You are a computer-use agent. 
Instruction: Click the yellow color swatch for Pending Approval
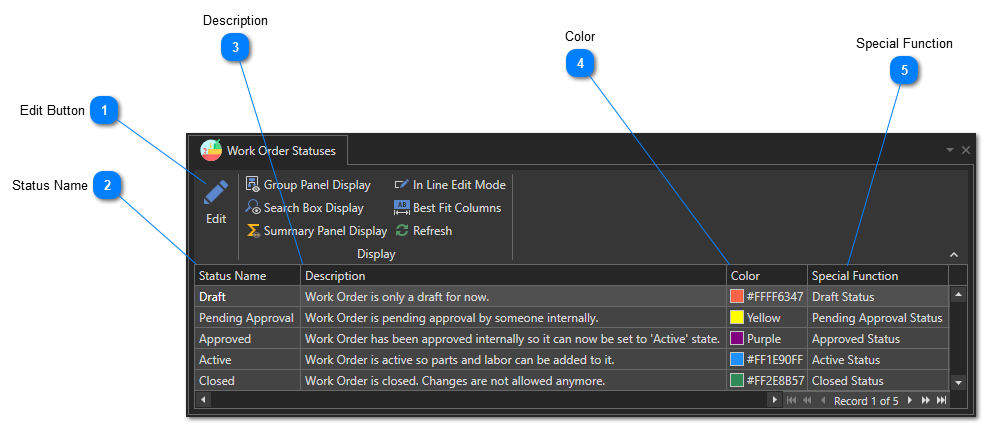737,318
